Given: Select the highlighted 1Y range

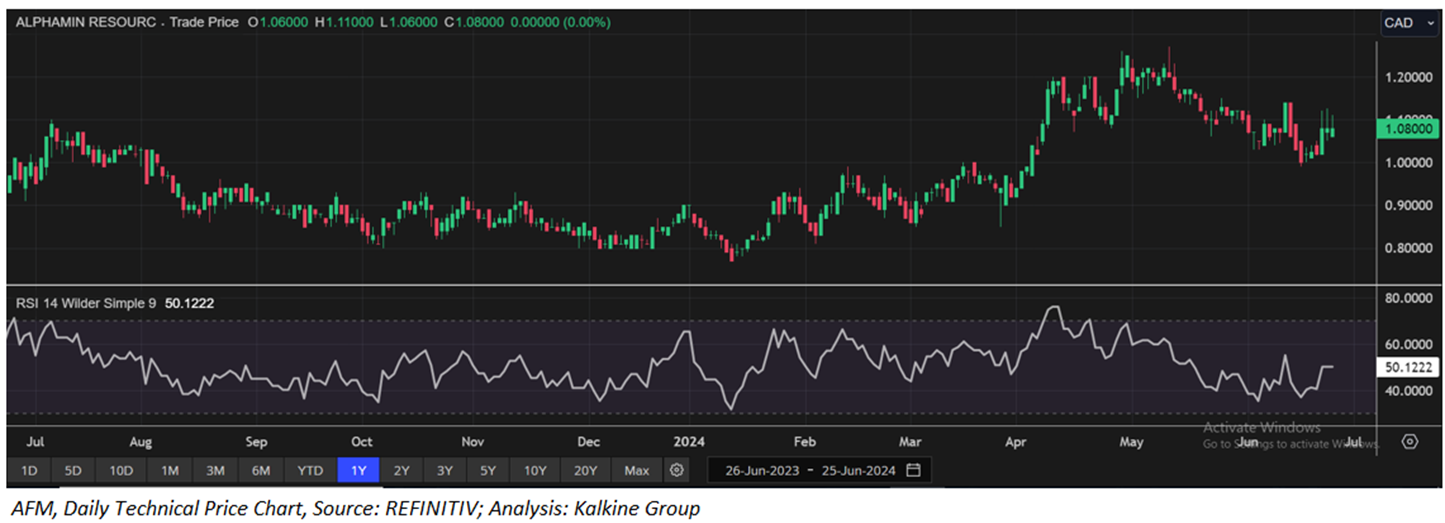Looking at the screenshot, I should [358, 470].
